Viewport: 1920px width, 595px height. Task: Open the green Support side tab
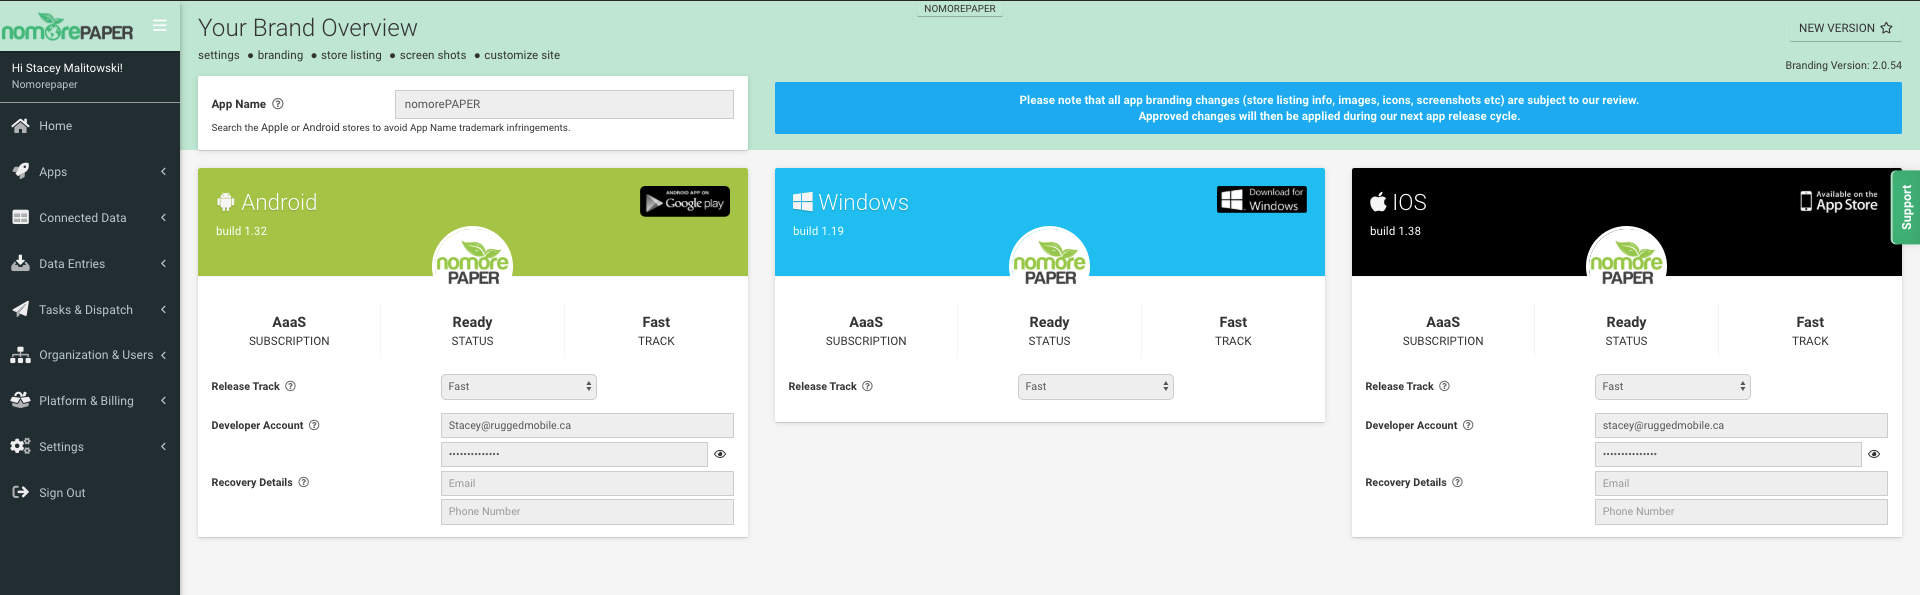tap(1905, 207)
